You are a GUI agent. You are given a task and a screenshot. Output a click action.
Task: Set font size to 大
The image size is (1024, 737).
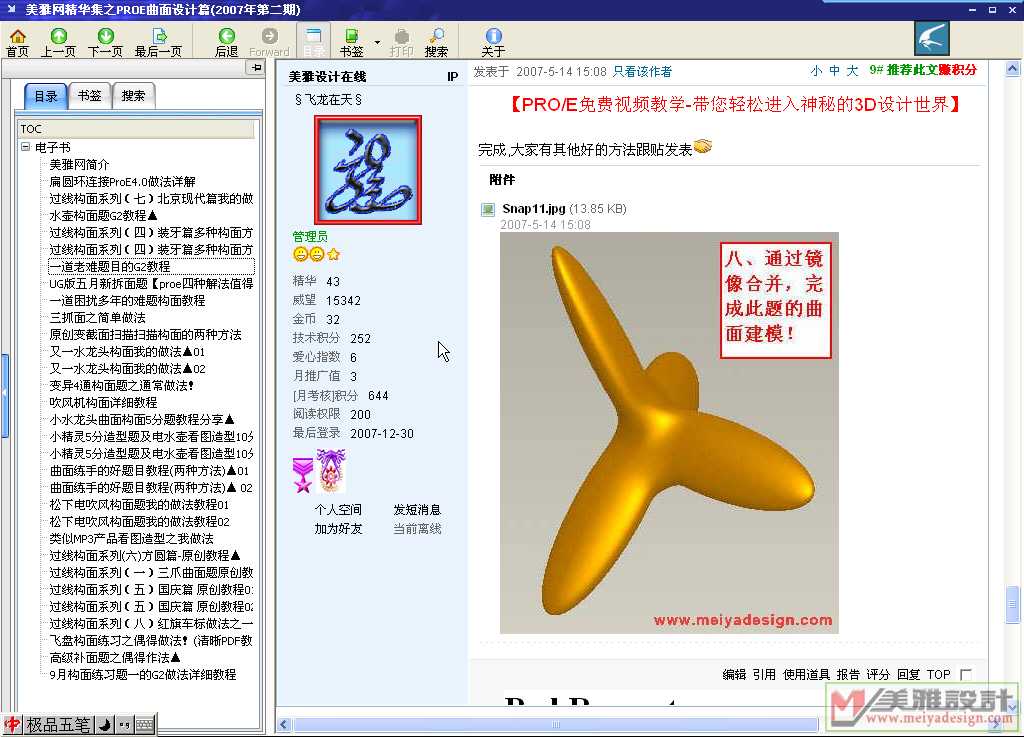pos(852,71)
